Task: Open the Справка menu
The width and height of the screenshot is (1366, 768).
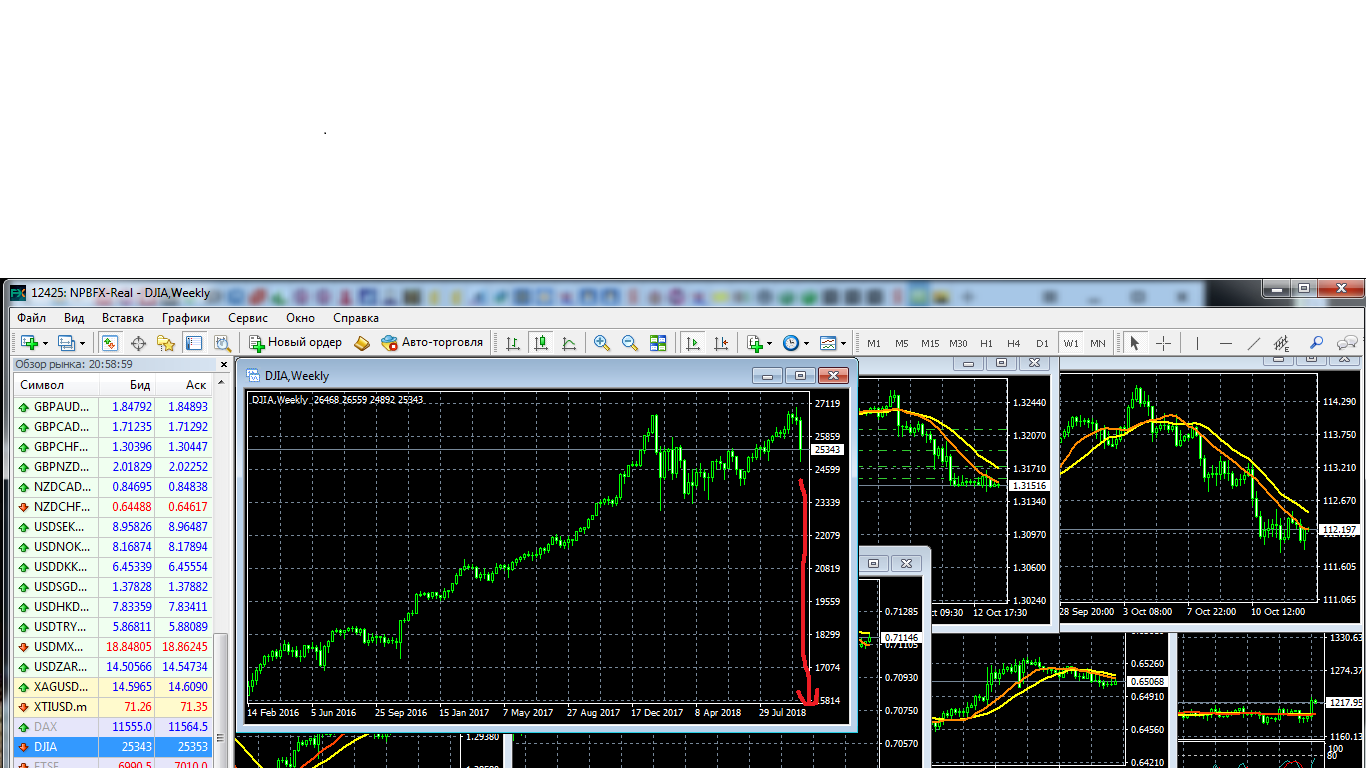Action: tap(355, 318)
